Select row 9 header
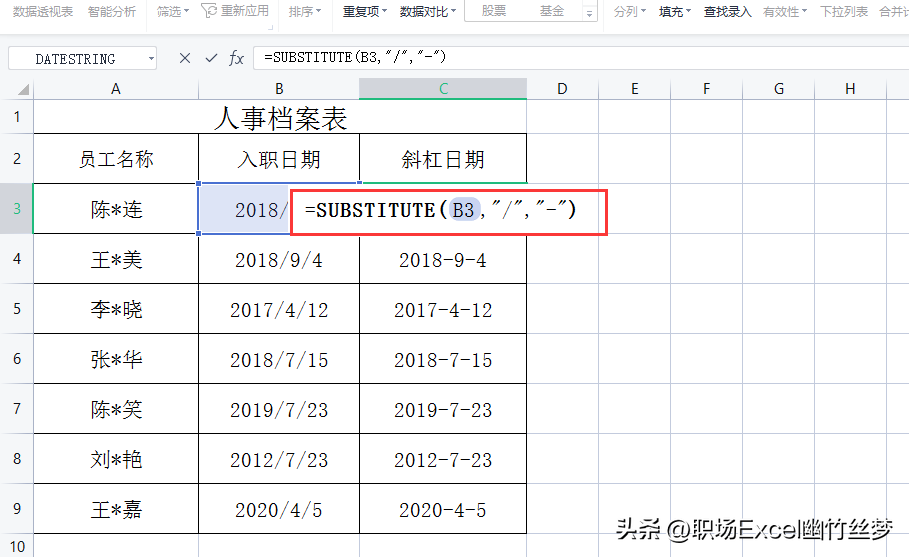 coord(17,508)
